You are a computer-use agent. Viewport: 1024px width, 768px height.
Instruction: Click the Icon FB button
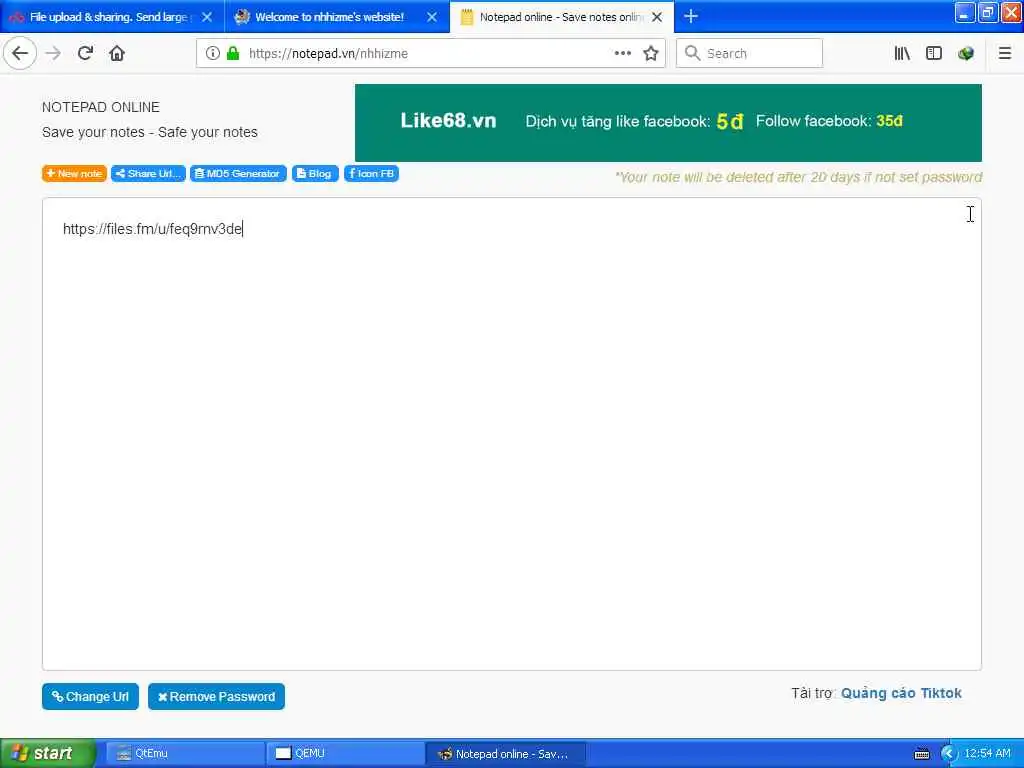click(371, 173)
